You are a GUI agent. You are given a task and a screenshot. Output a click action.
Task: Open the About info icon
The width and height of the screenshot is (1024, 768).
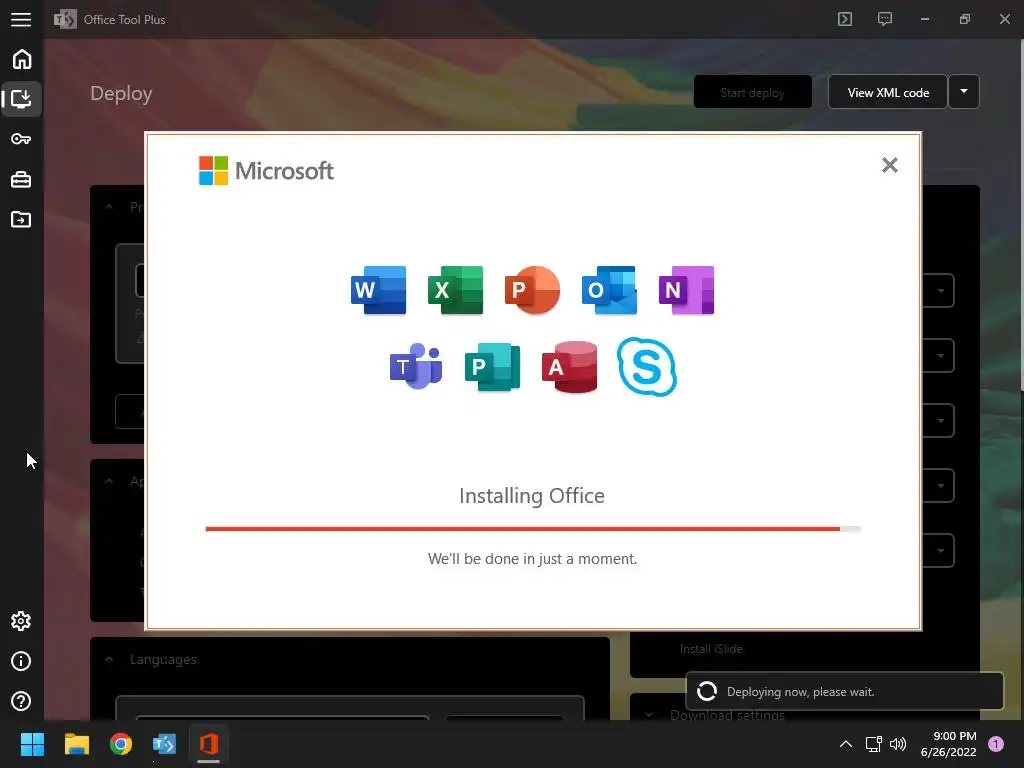(21, 661)
